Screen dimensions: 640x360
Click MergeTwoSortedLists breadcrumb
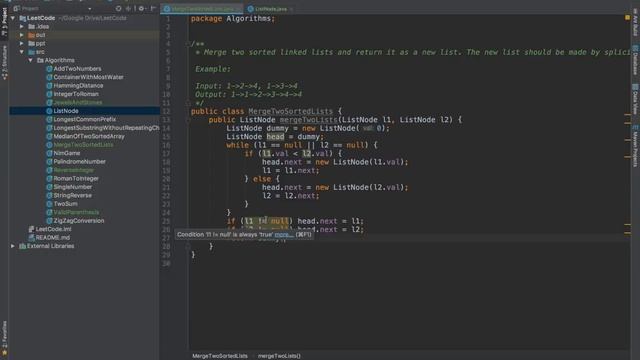(220, 356)
